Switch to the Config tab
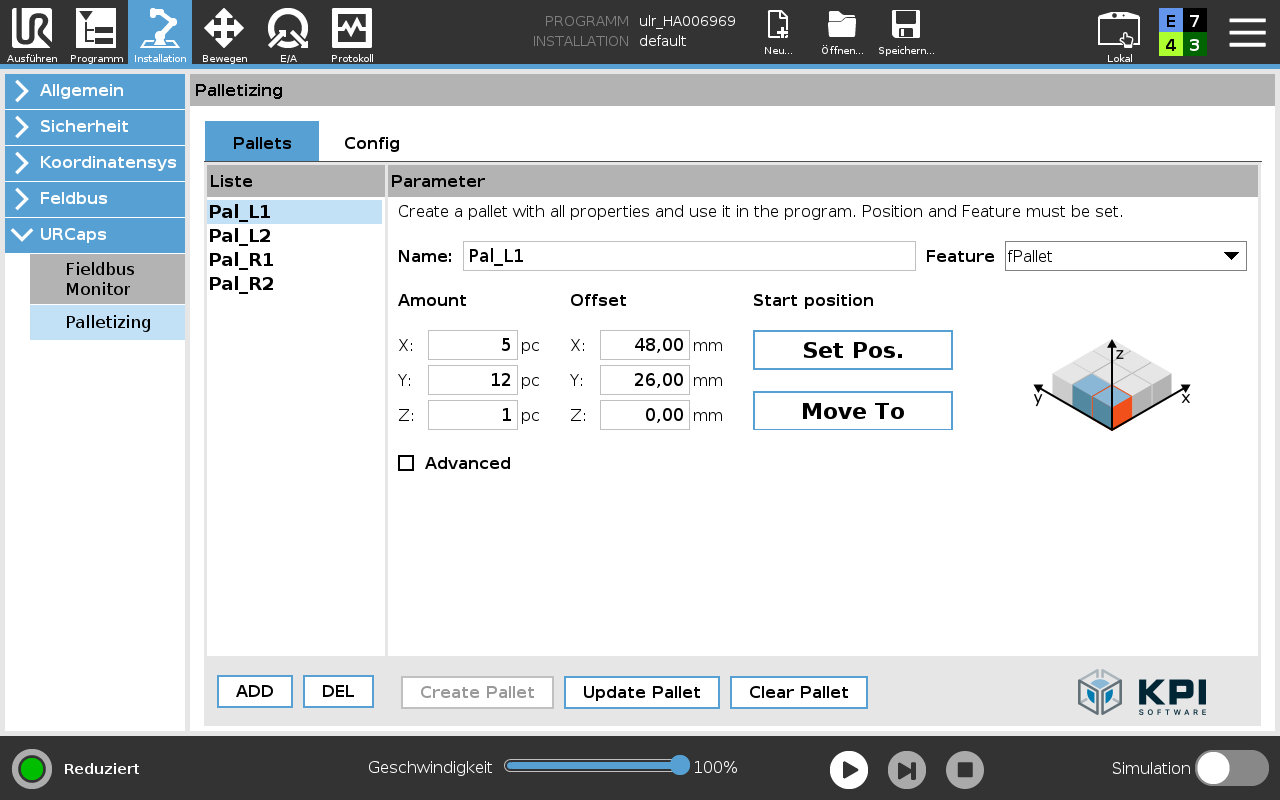The image size is (1280, 800). 372,143
